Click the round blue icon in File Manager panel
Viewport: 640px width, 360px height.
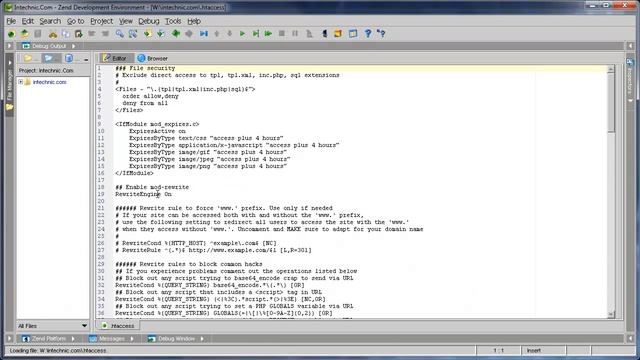pyautogui.click(x=69, y=58)
